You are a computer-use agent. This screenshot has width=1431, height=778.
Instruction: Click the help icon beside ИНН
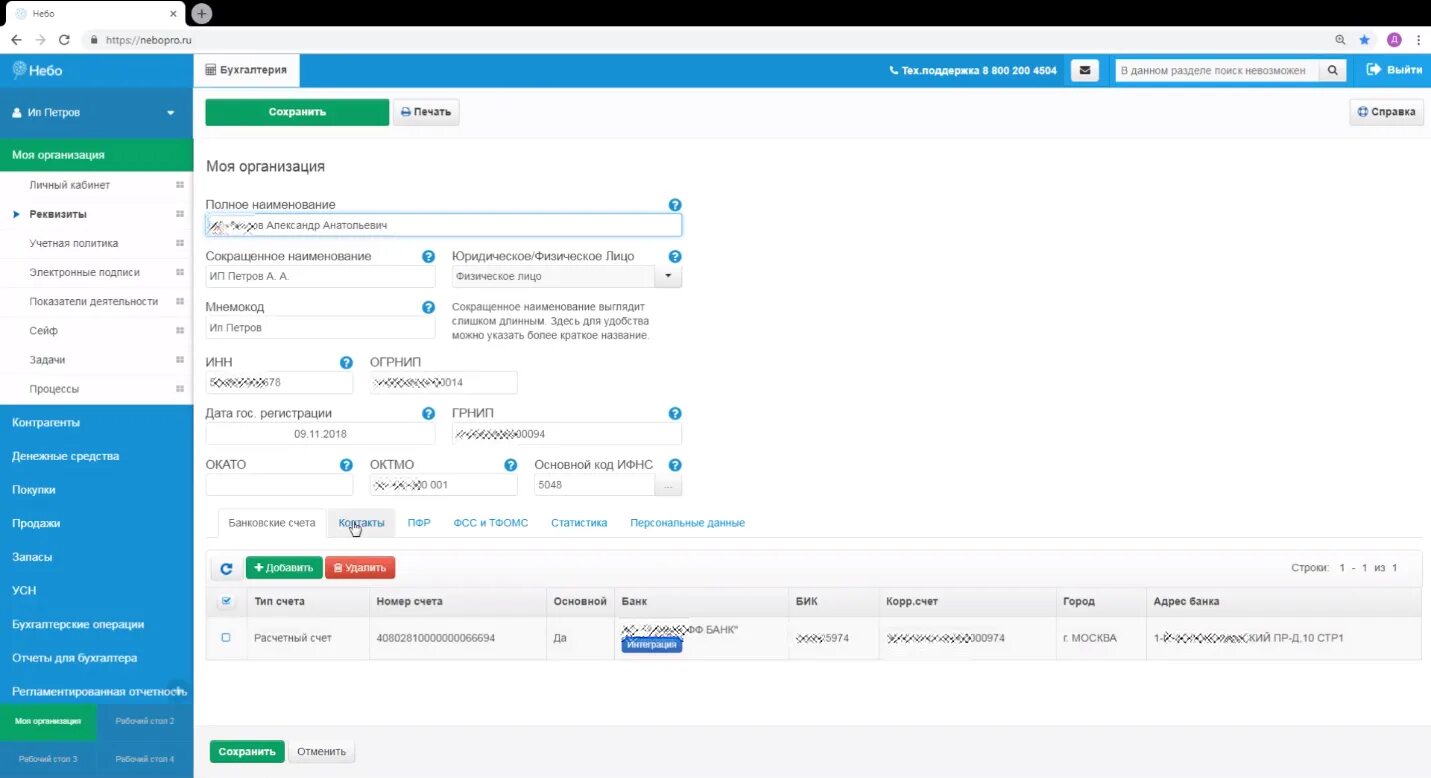[x=346, y=363]
